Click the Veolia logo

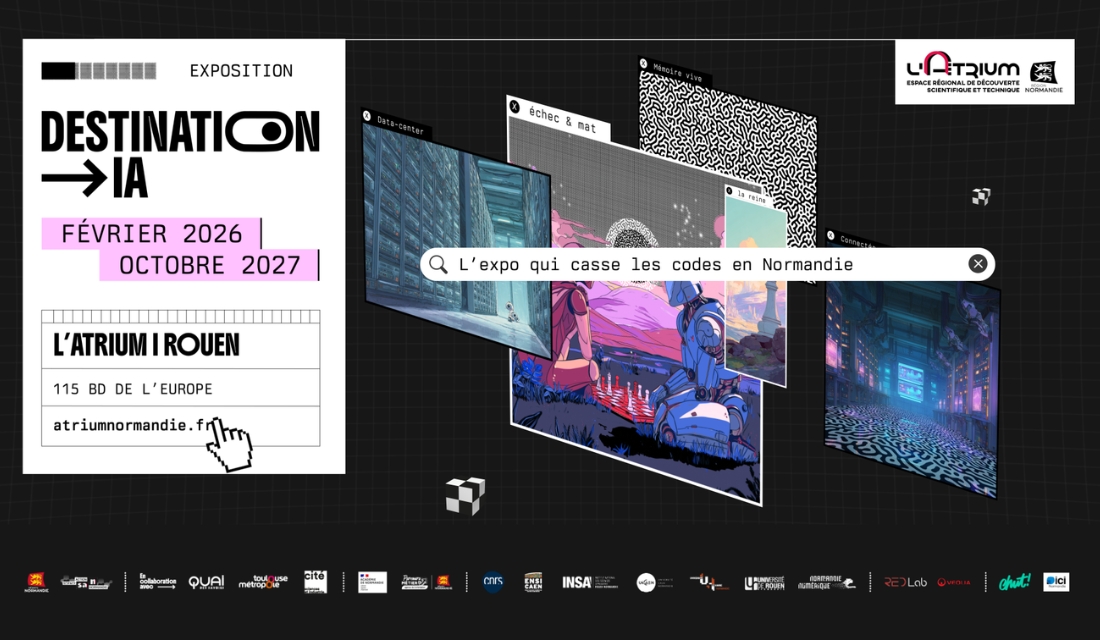point(954,582)
